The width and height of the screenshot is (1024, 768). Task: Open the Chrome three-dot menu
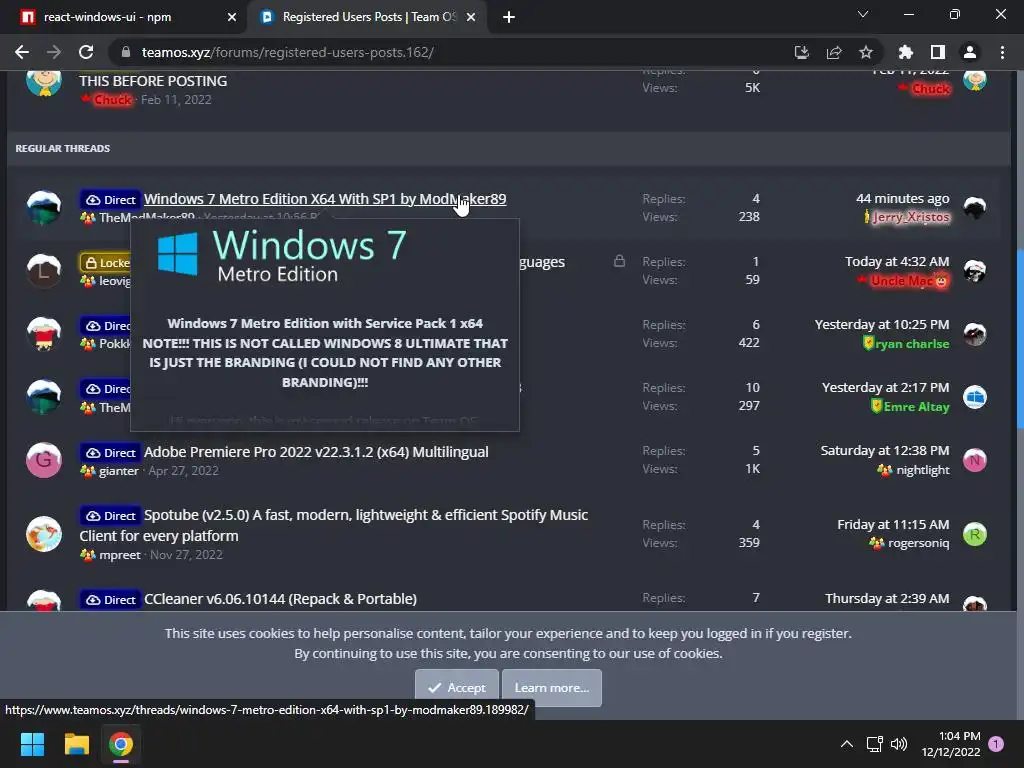(x=1002, y=52)
